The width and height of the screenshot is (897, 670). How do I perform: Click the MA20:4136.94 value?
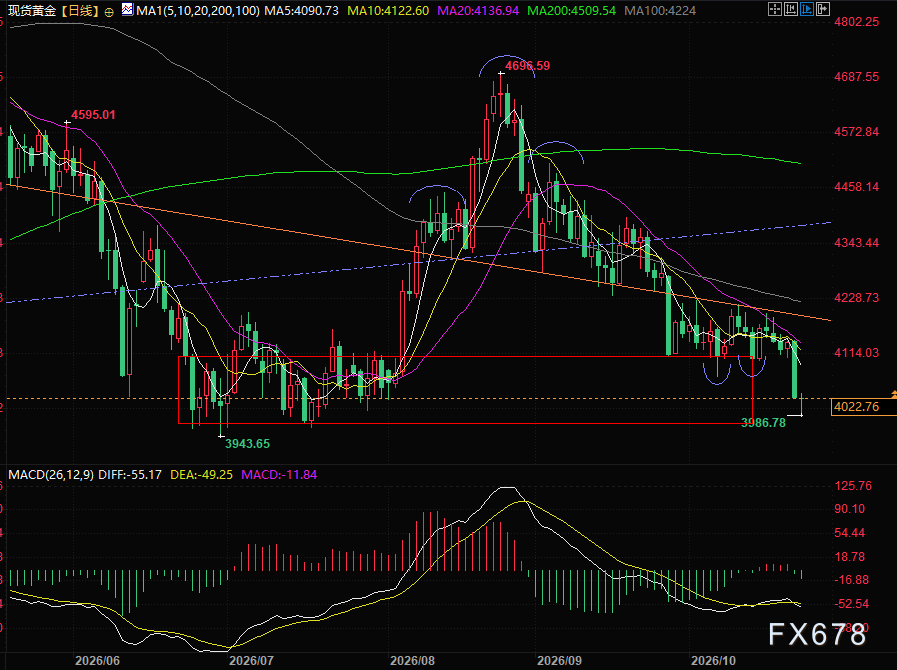tap(478, 11)
